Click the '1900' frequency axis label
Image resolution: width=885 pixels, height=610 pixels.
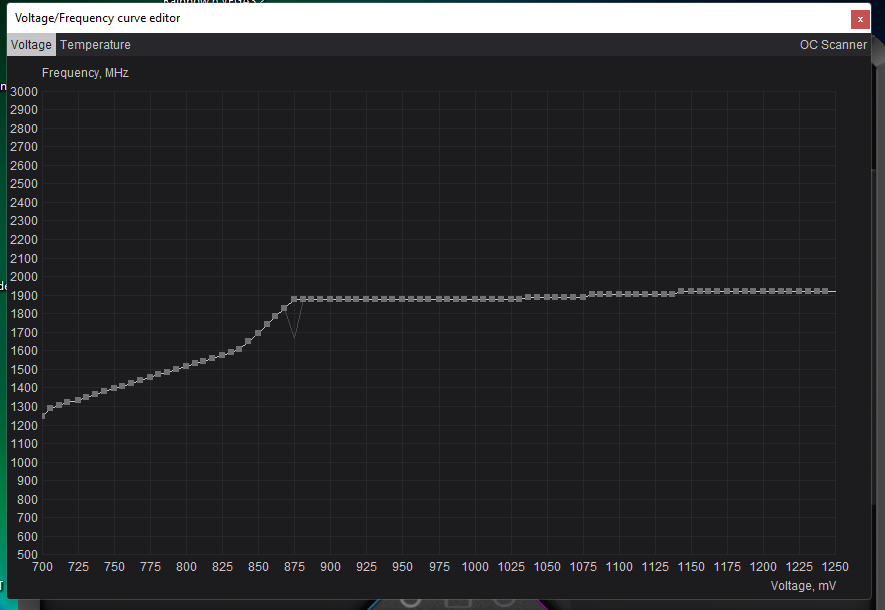pos(24,296)
